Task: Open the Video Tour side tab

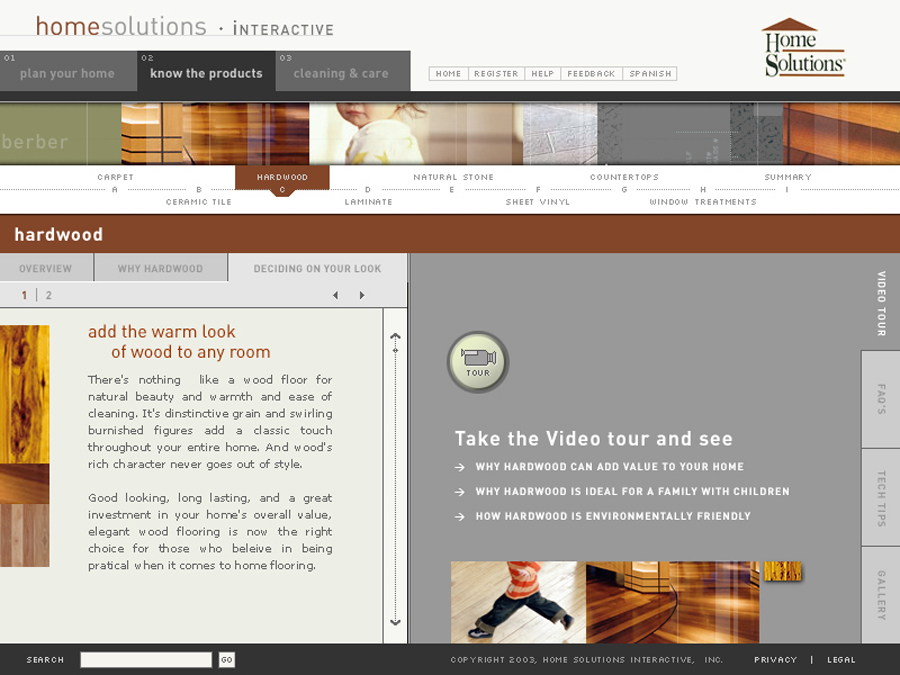Action: [x=881, y=303]
